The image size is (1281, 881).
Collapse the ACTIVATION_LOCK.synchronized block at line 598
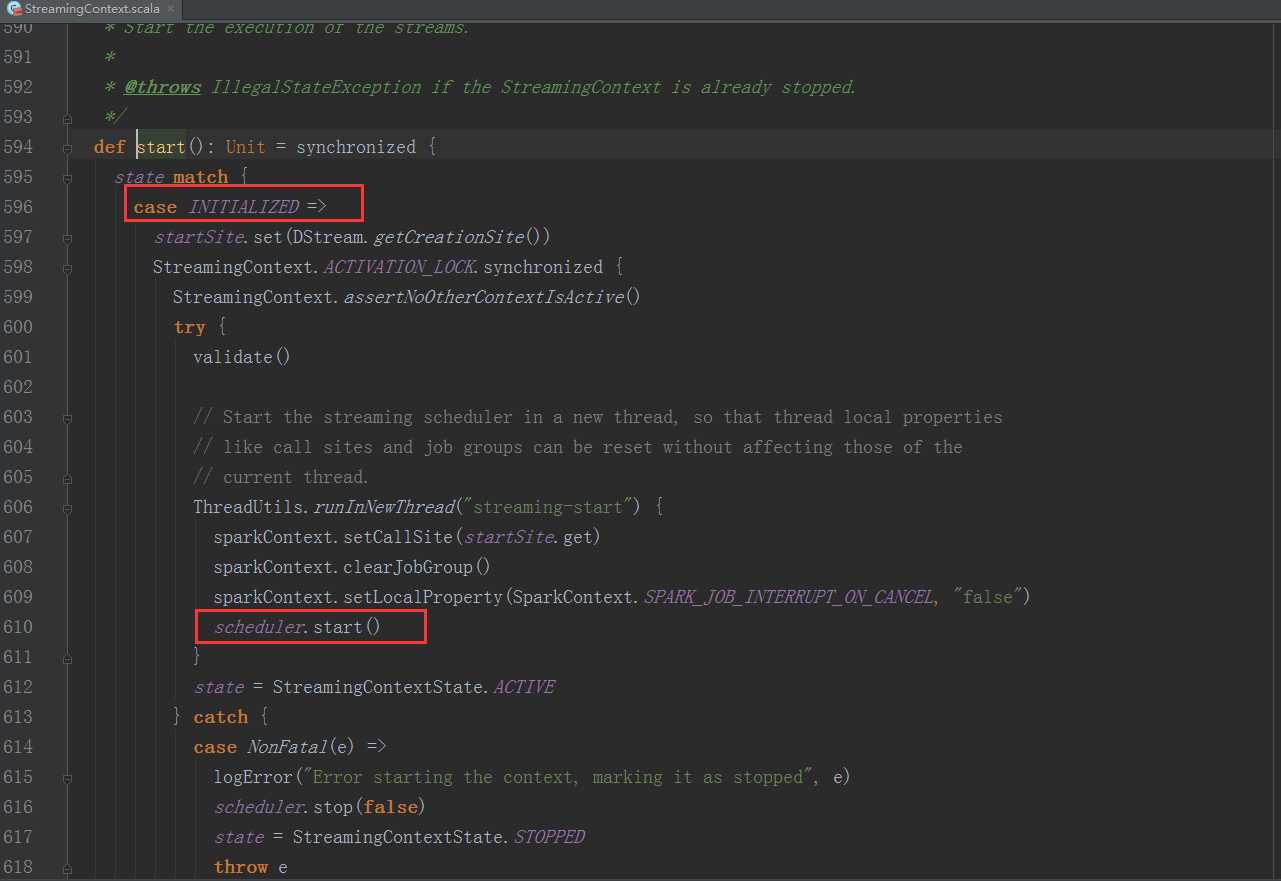(x=68, y=267)
